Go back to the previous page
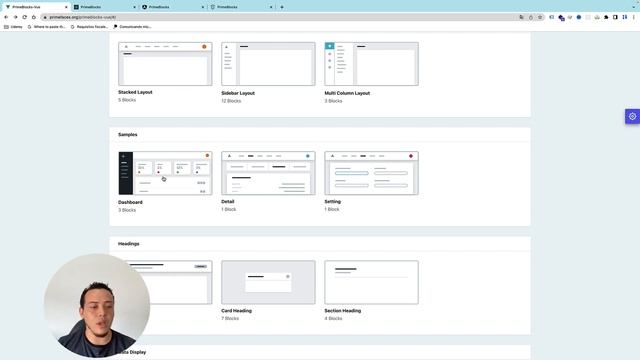 6,17
